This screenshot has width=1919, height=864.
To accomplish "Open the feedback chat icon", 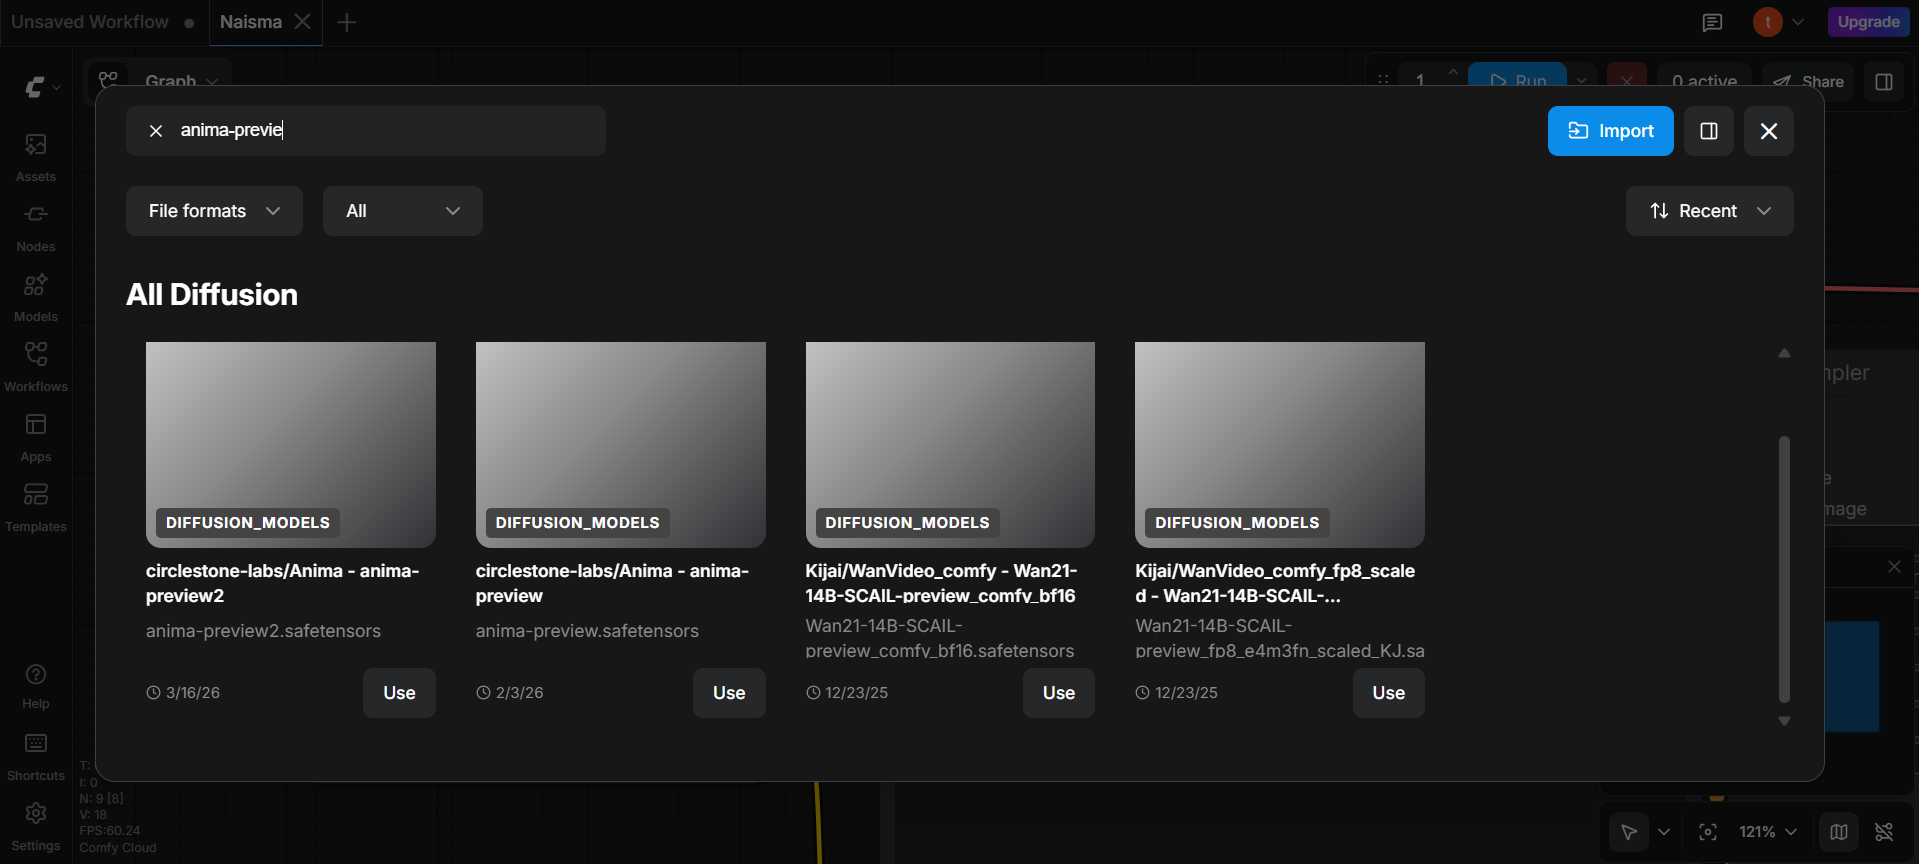I will 1713,22.
